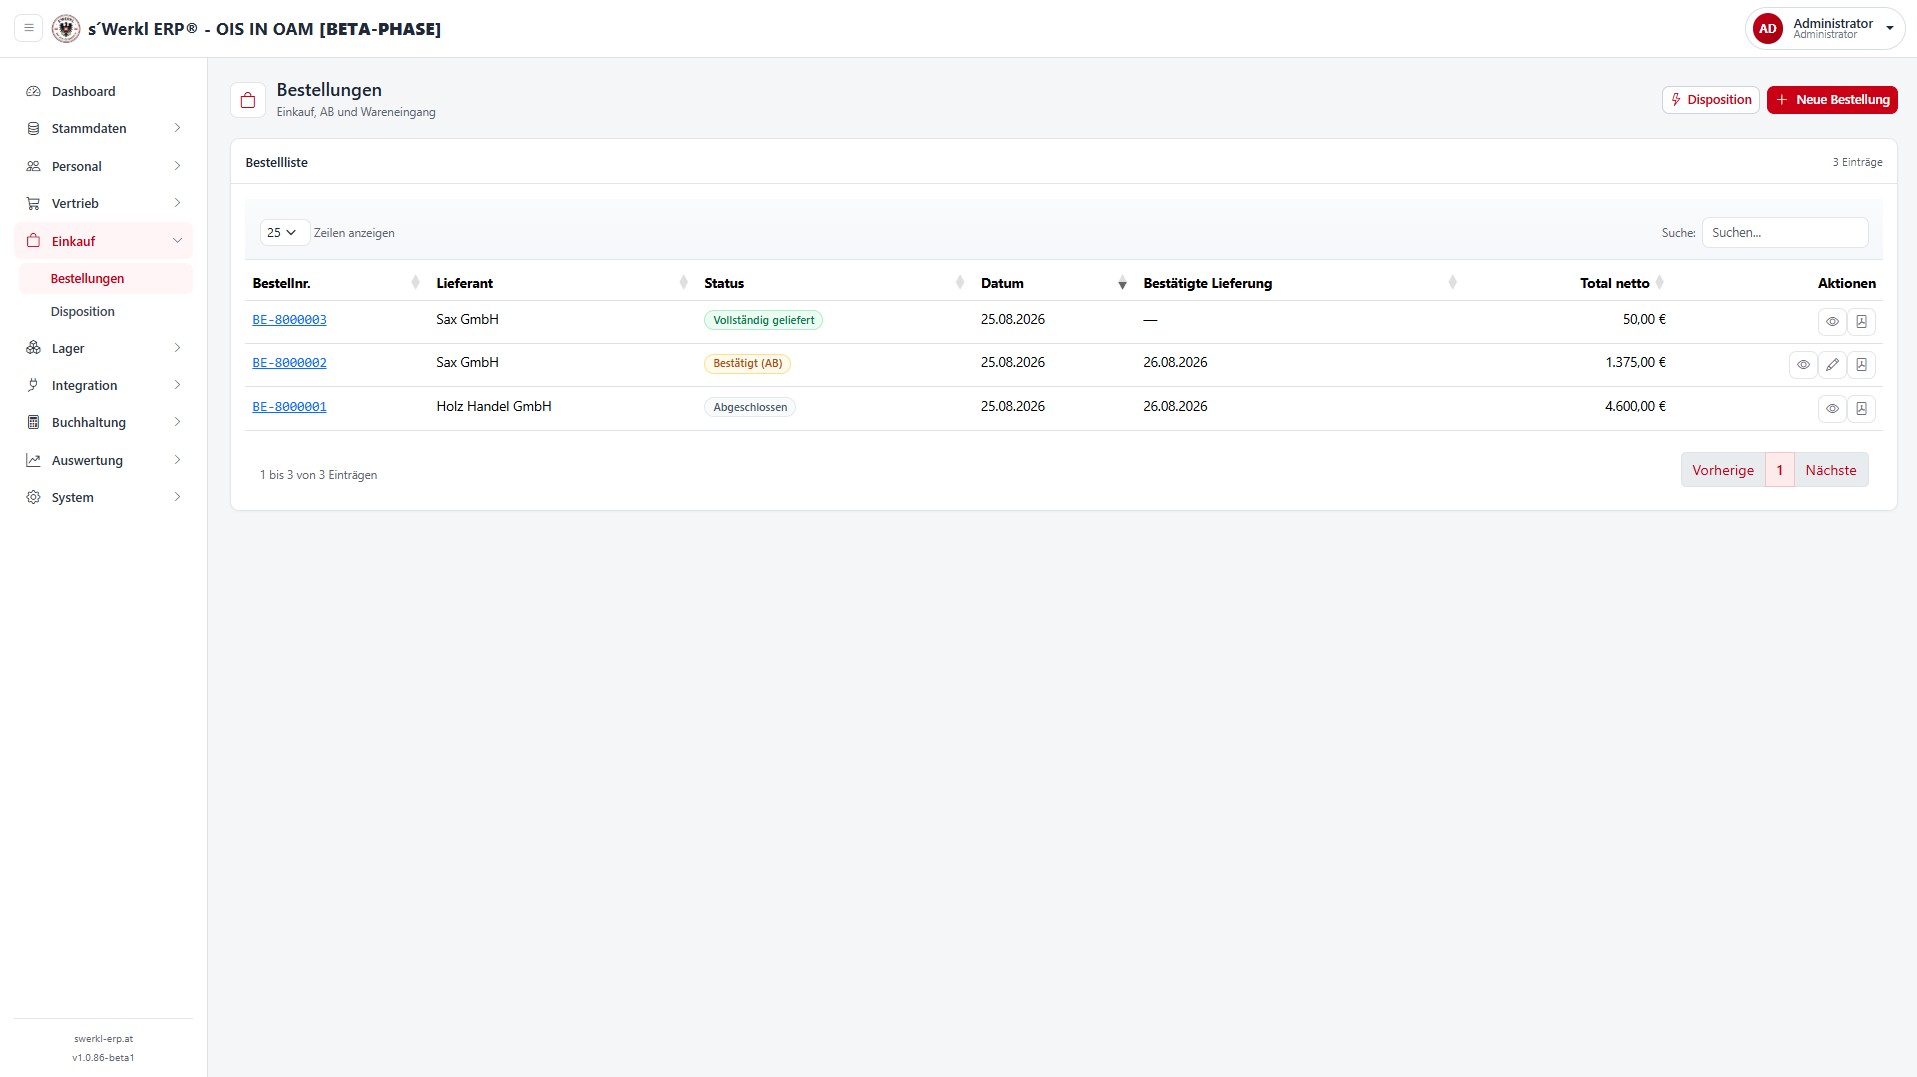This screenshot has width=1917, height=1077.
Task: Expand the Buchhaltung menu
Action: click(104, 422)
